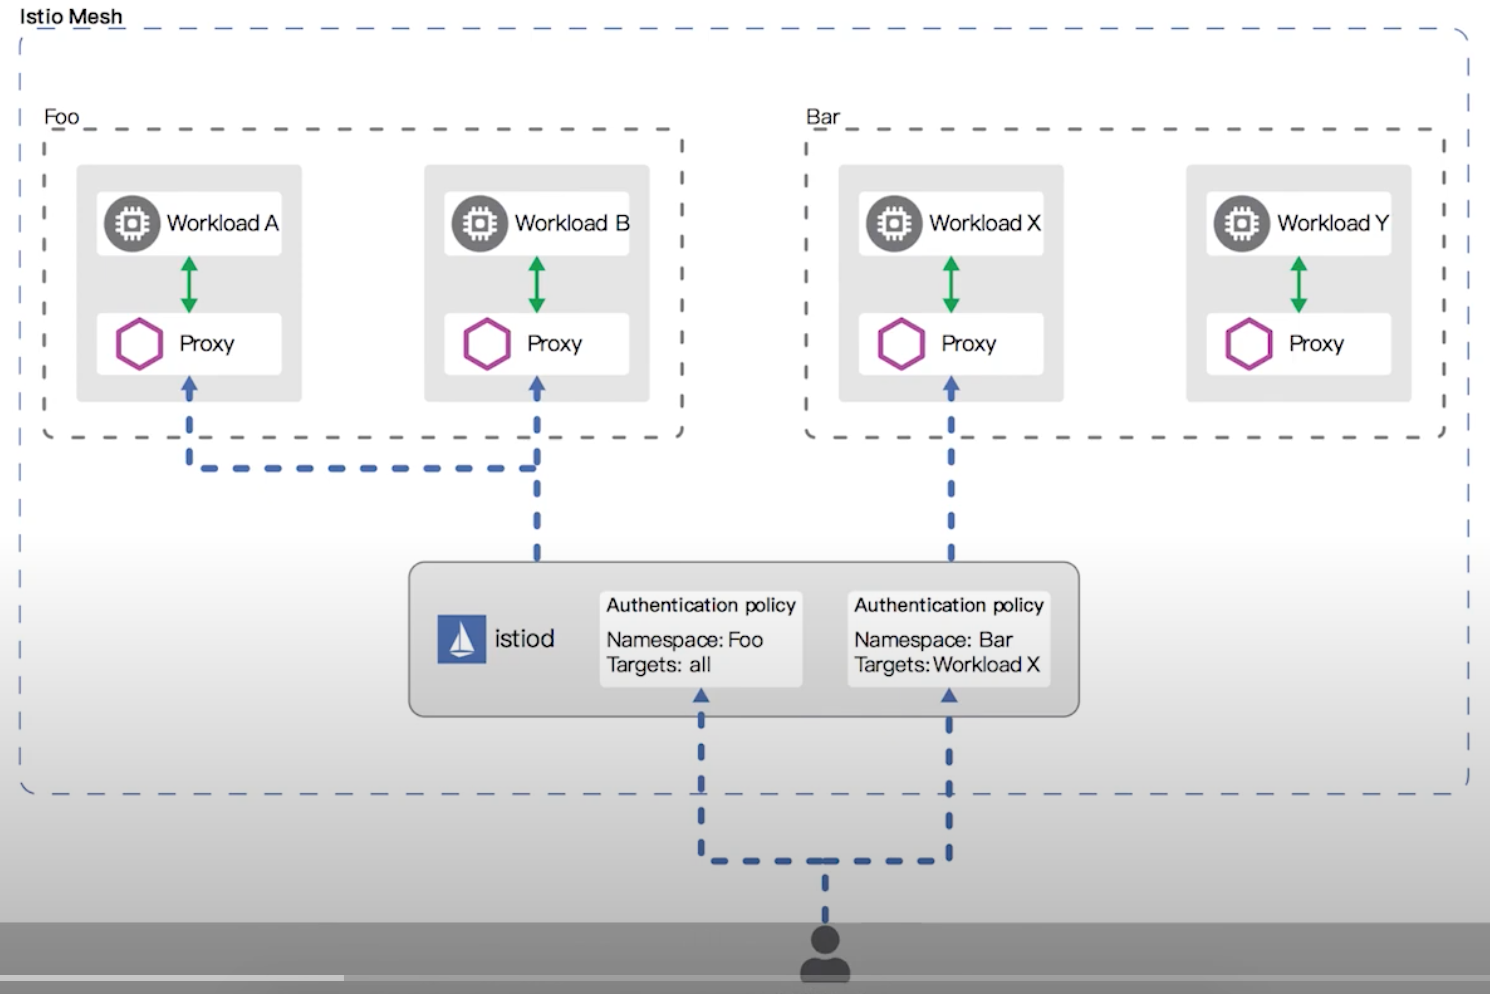Click the Bar namespace label
The image size is (1490, 994).
coord(823,117)
